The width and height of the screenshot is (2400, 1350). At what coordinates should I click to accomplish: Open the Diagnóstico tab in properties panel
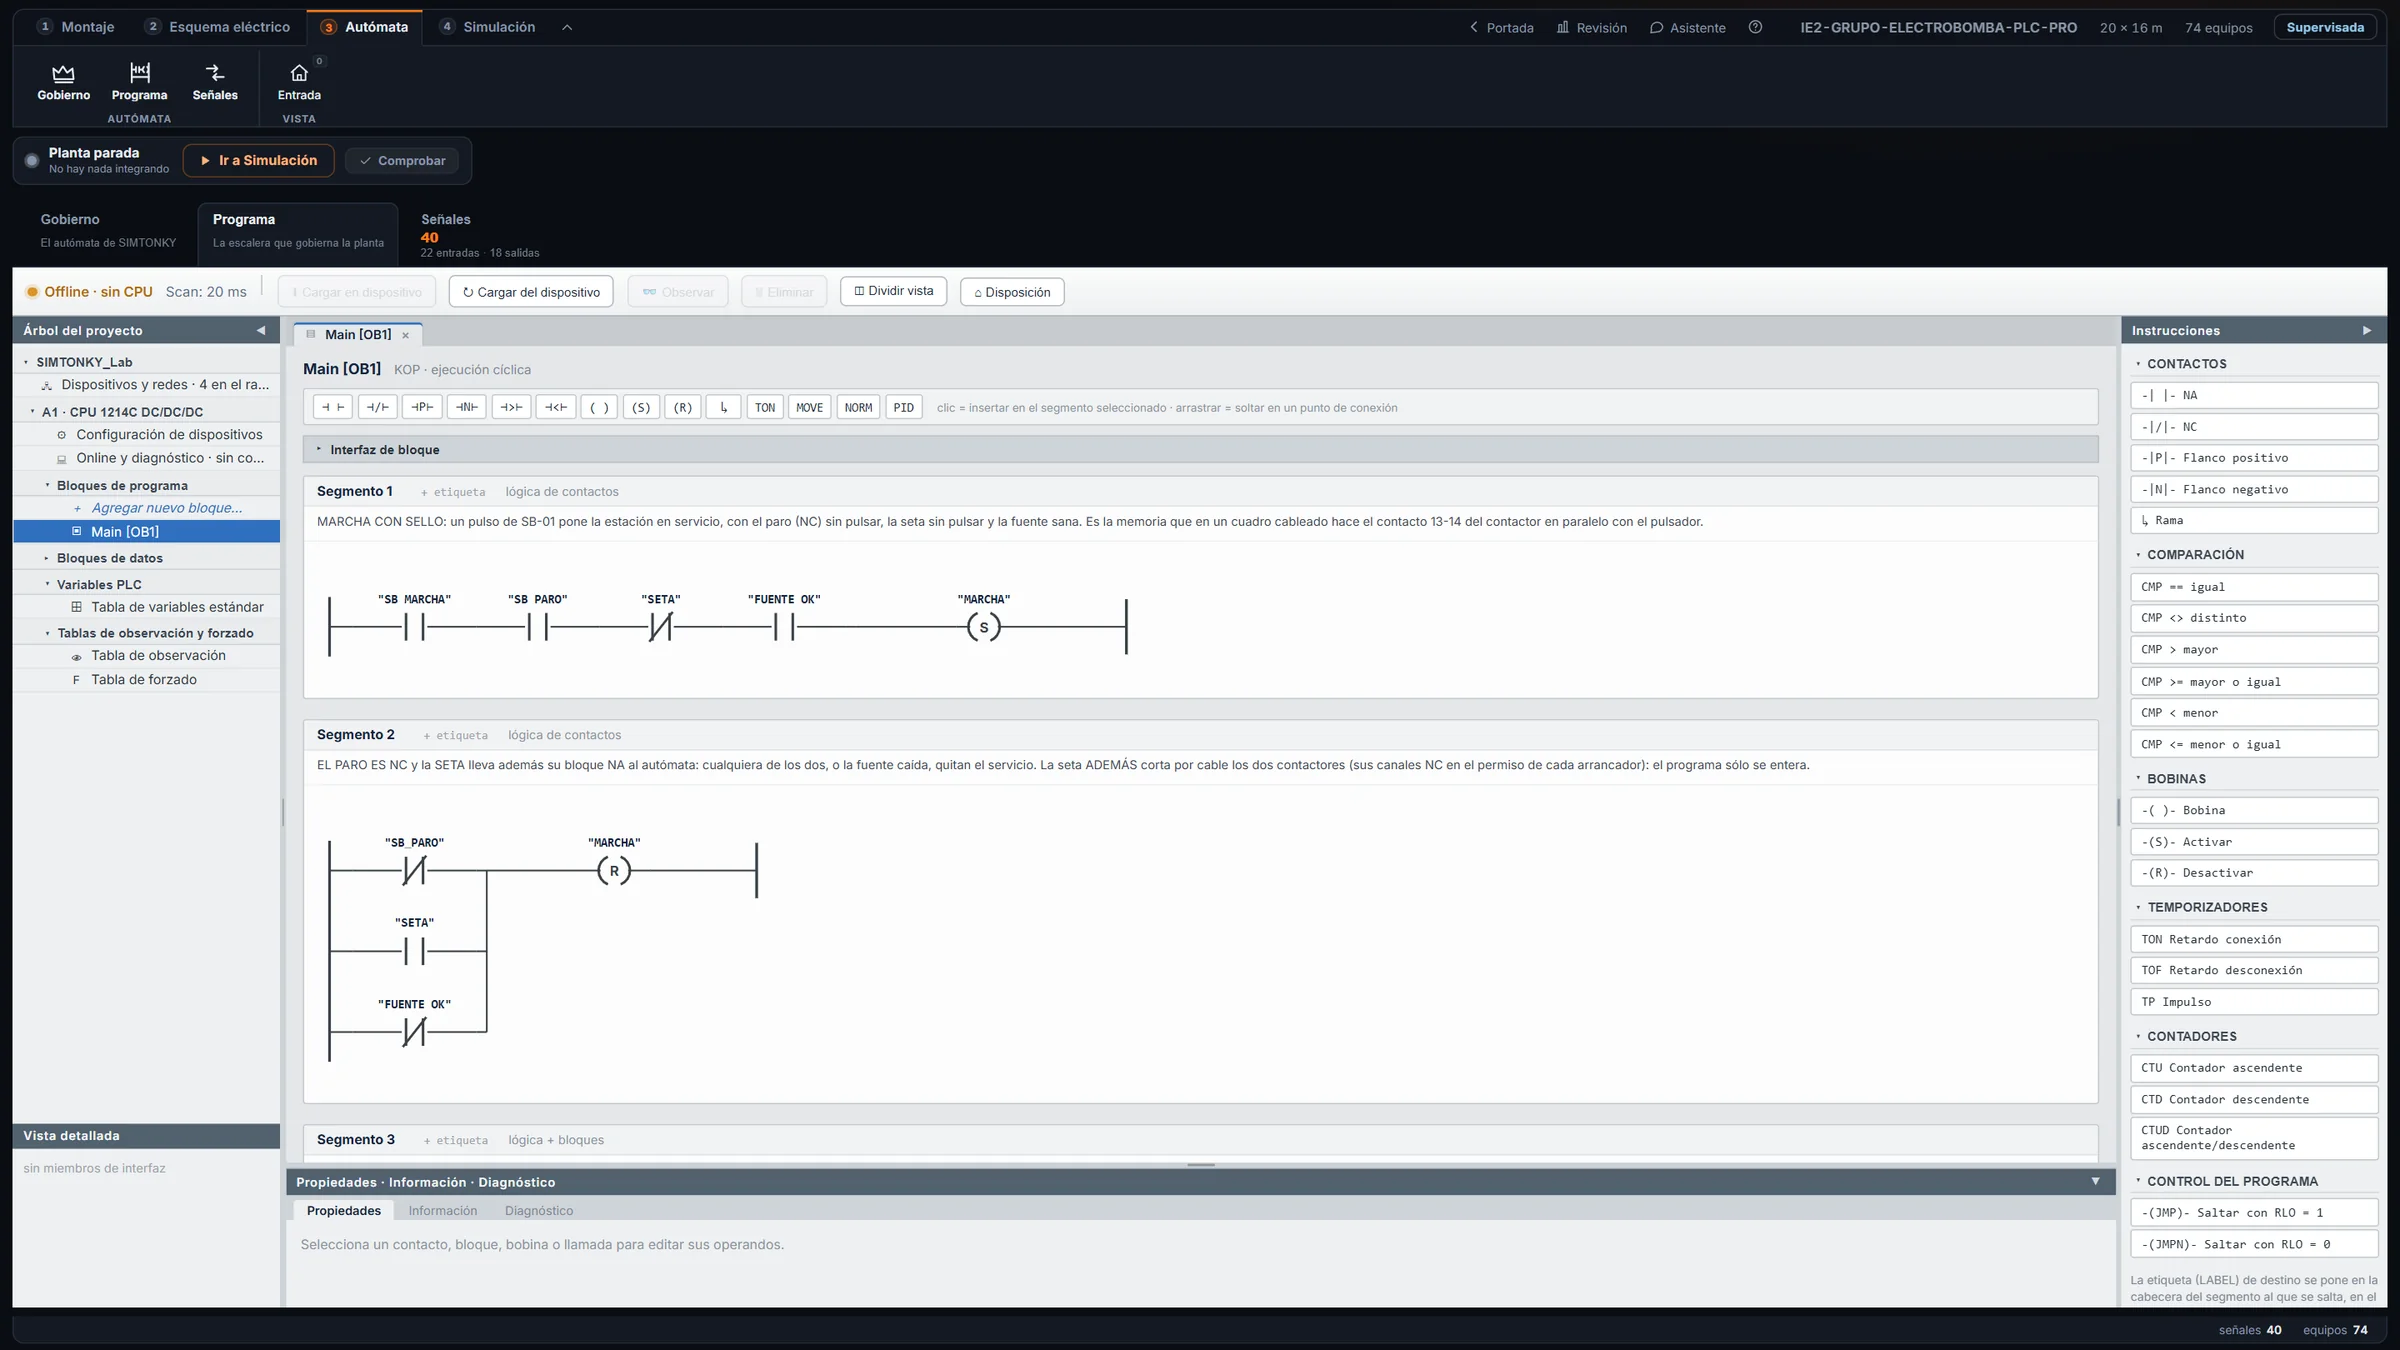click(539, 1210)
